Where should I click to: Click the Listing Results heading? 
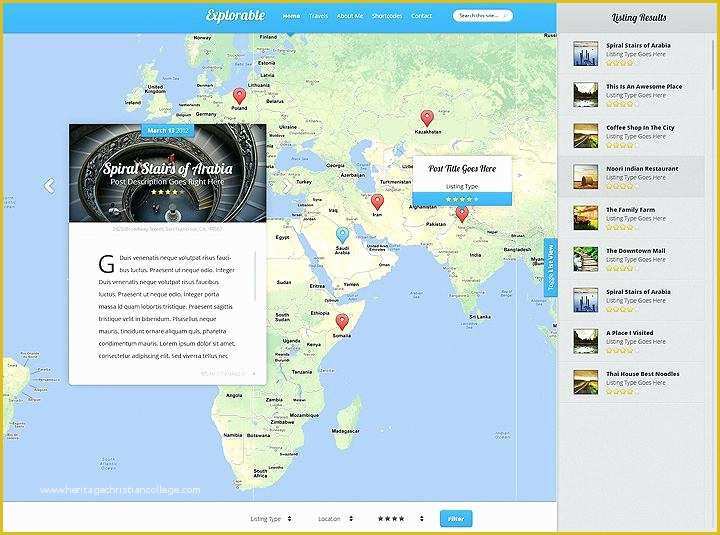click(x=639, y=17)
